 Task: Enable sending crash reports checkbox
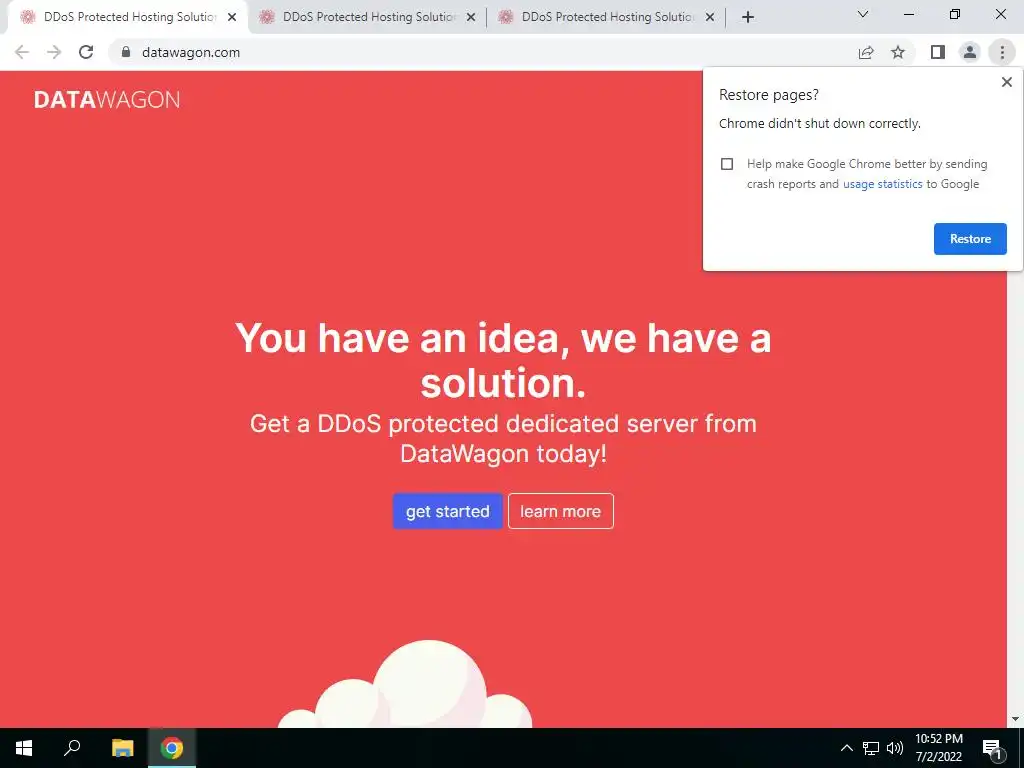click(727, 164)
